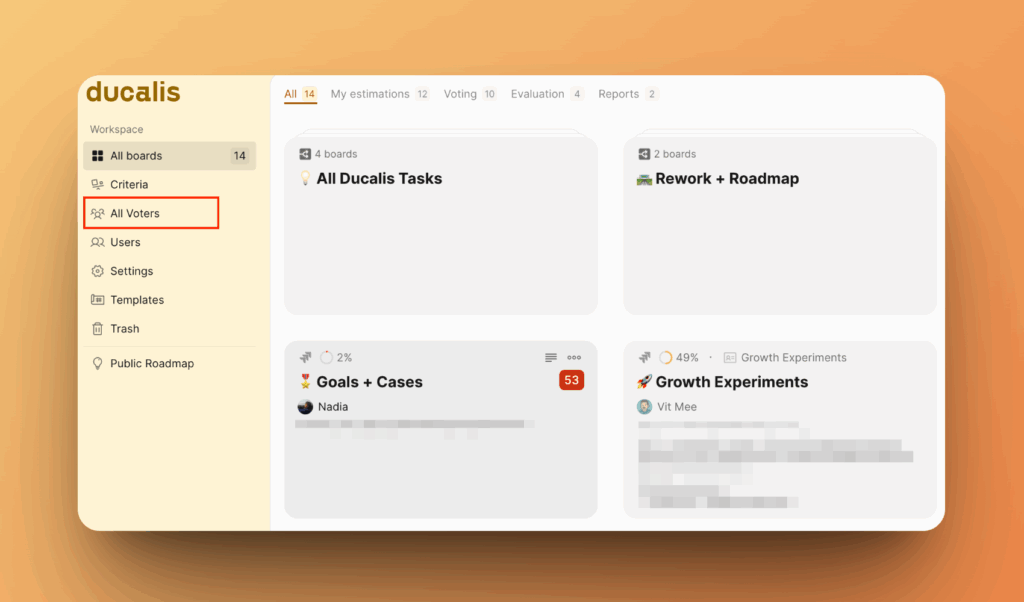Viewport: 1024px width, 602px height.
Task: Click the All Voters people icon
Action: point(97,214)
